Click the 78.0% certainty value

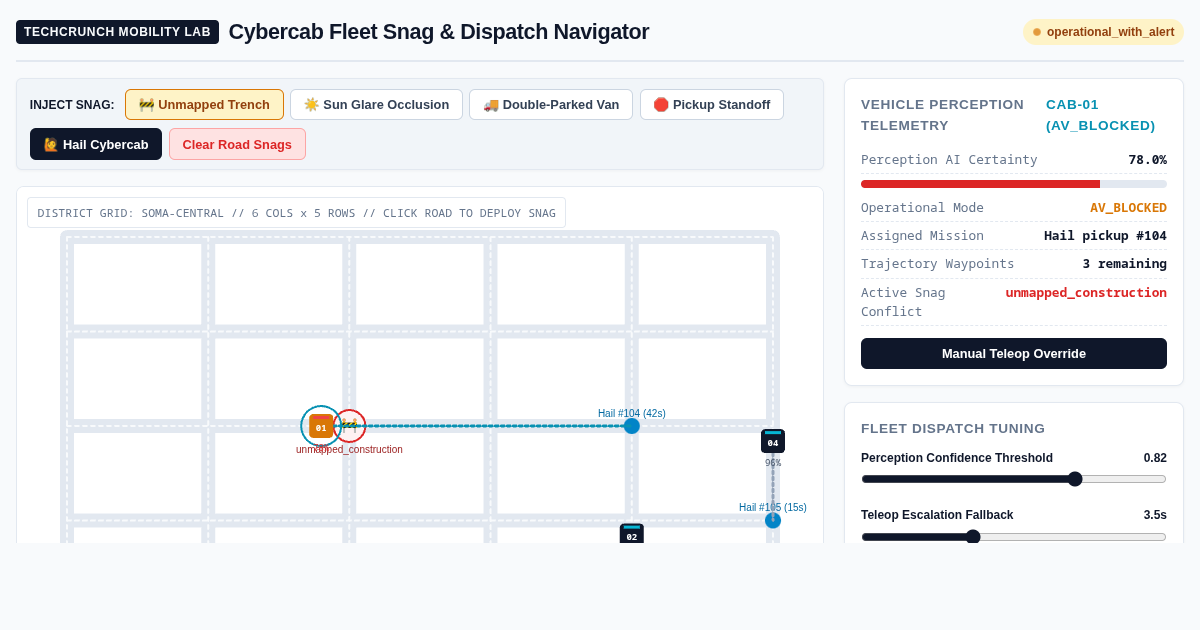click(x=1147, y=159)
